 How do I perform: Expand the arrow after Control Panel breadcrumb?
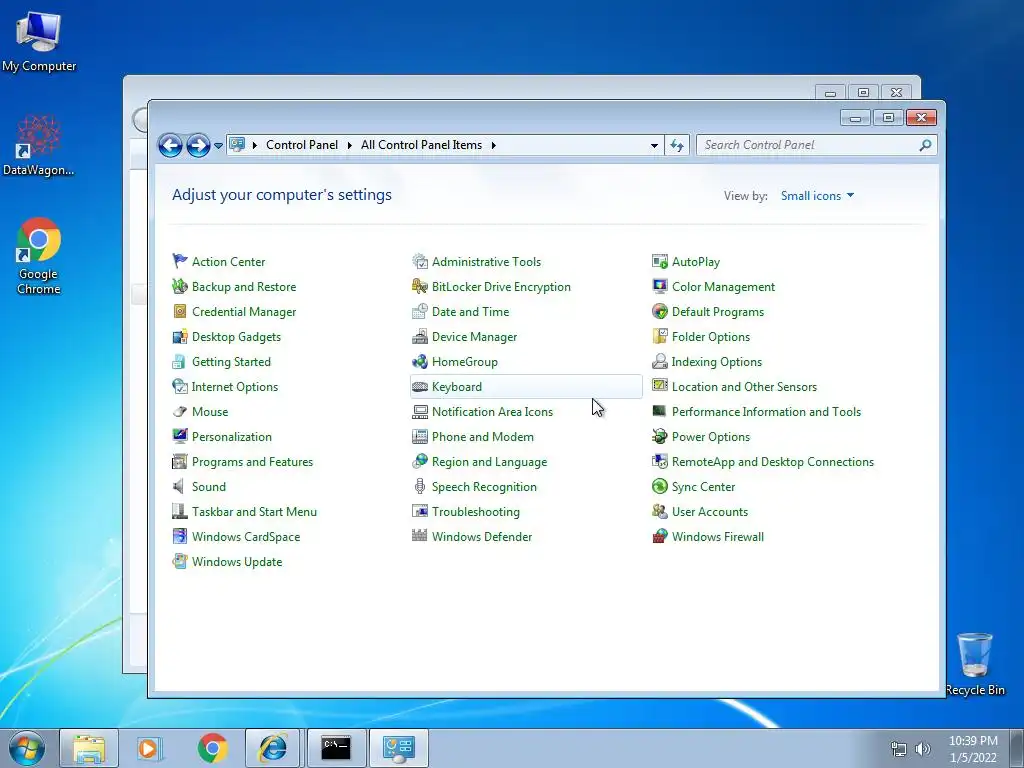[x=349, y=145]
